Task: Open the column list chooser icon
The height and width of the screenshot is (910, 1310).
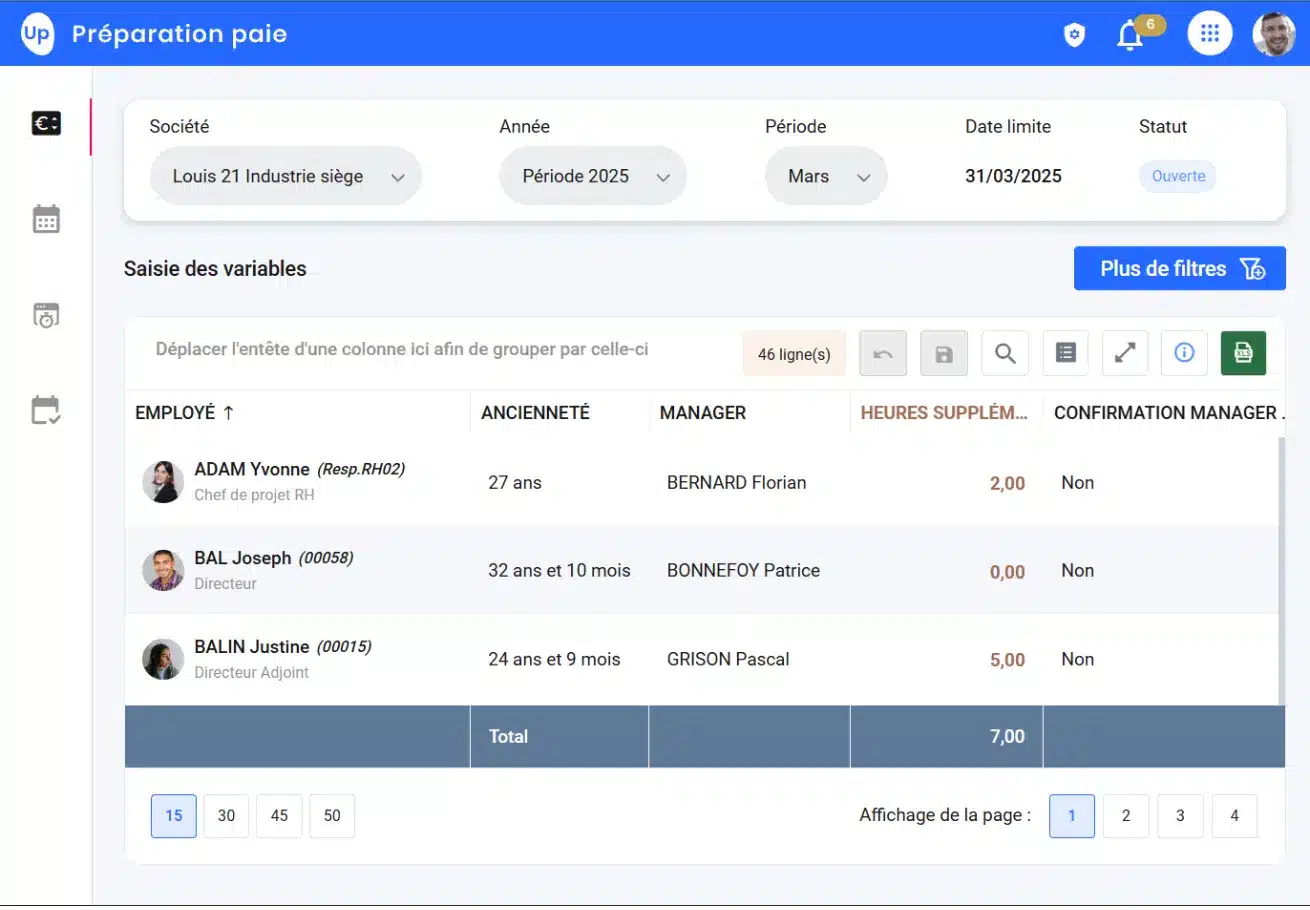Action: (x=1064, y=353)
